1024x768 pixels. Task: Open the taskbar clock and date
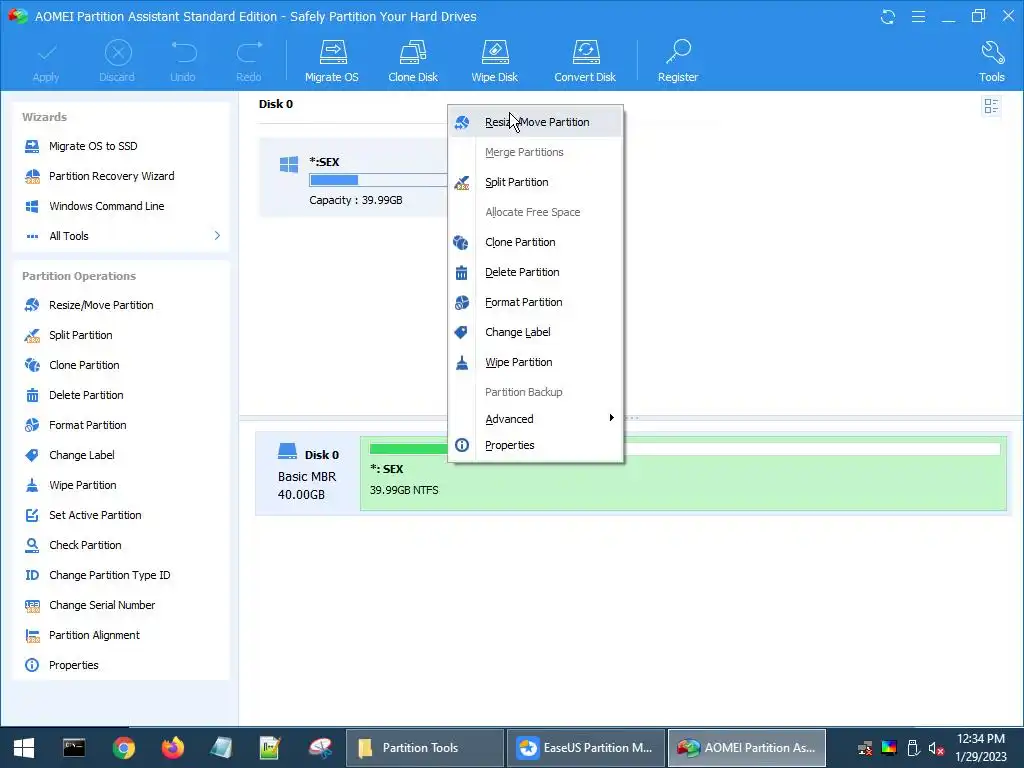coord(981,748)
